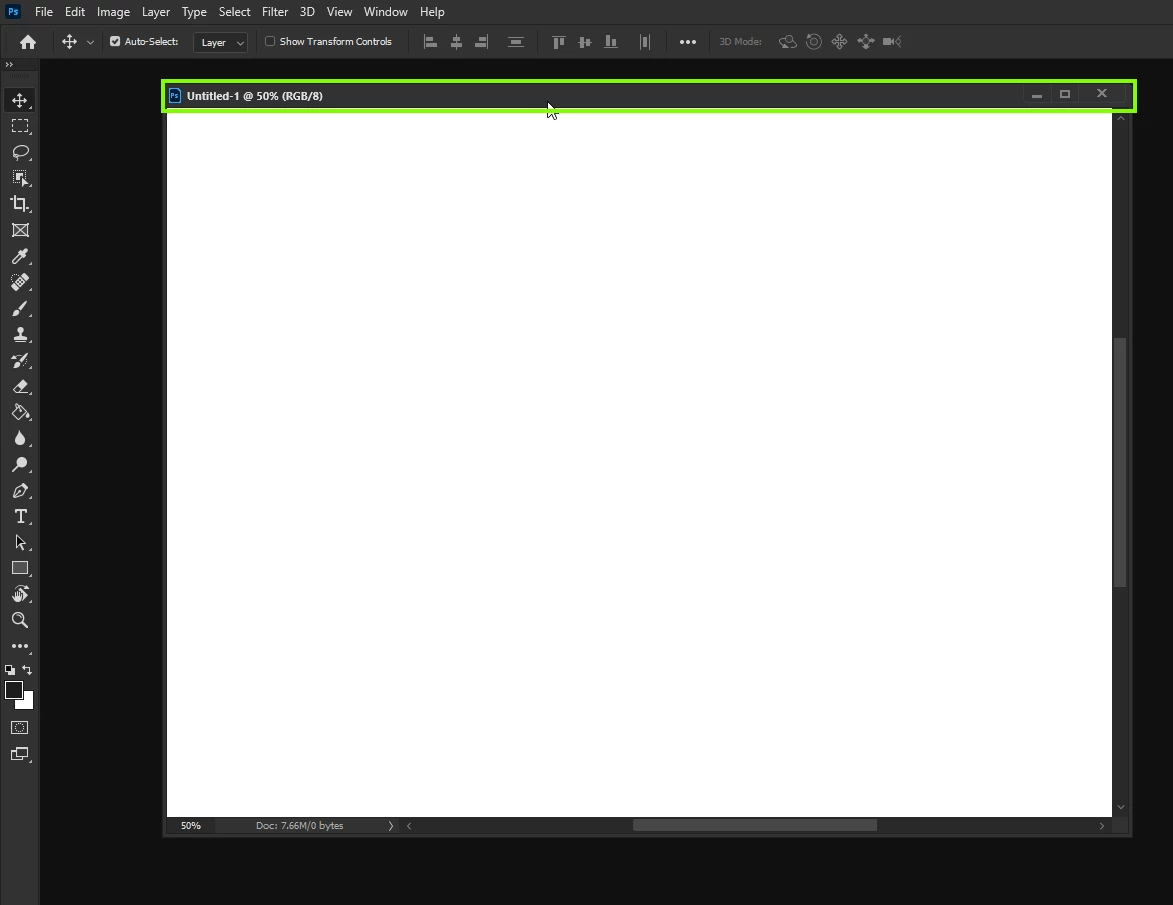Open the Filter menu

point(275,12)
